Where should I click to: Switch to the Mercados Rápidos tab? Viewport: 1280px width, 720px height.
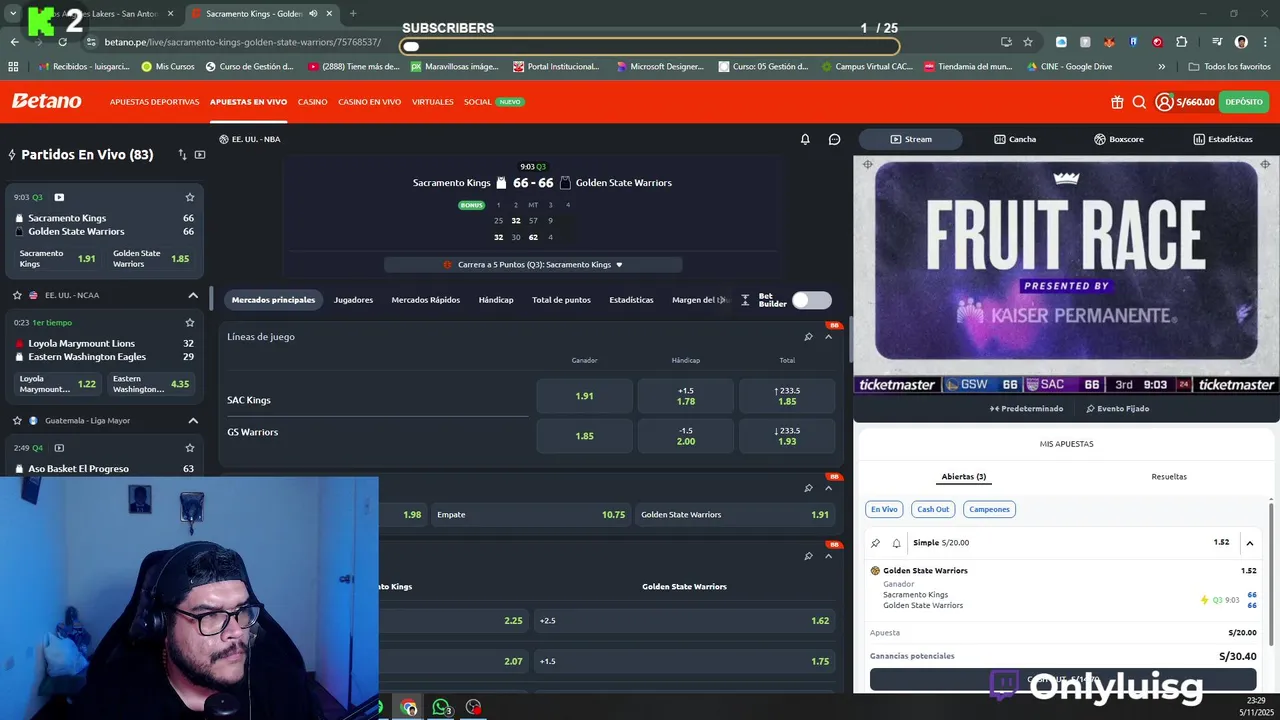pos(426,300)
